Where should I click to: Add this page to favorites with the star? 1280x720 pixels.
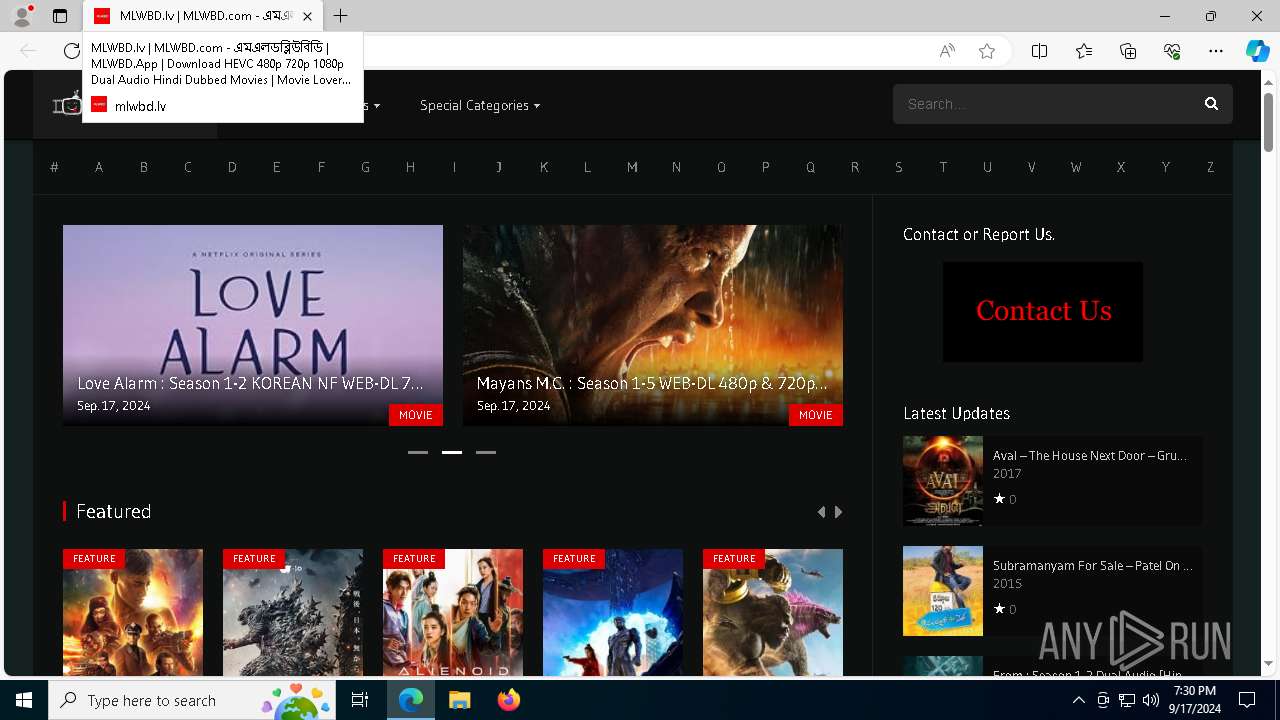point(987,51)
